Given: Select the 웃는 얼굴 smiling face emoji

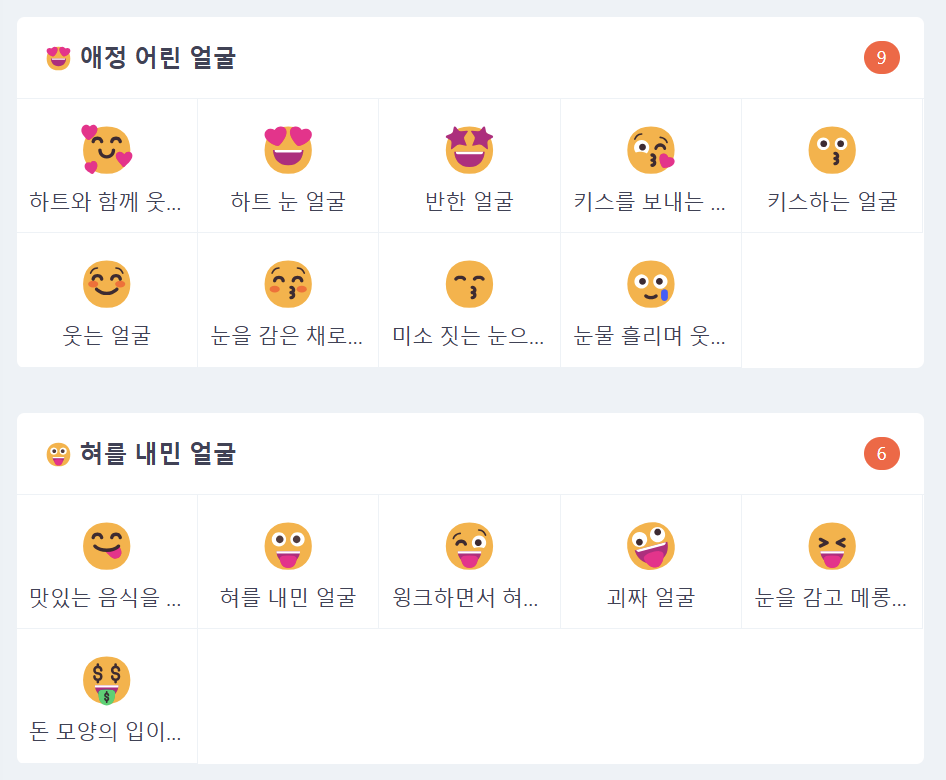Looking at the screenshot, I should click(107, 283).
